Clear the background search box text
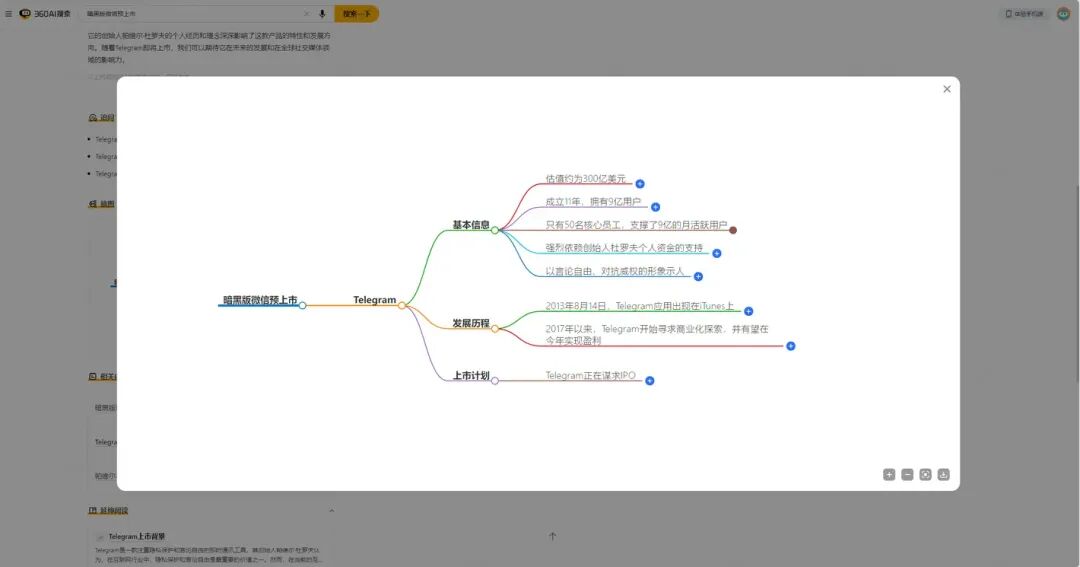1080x567 pixels. (307, 14)
